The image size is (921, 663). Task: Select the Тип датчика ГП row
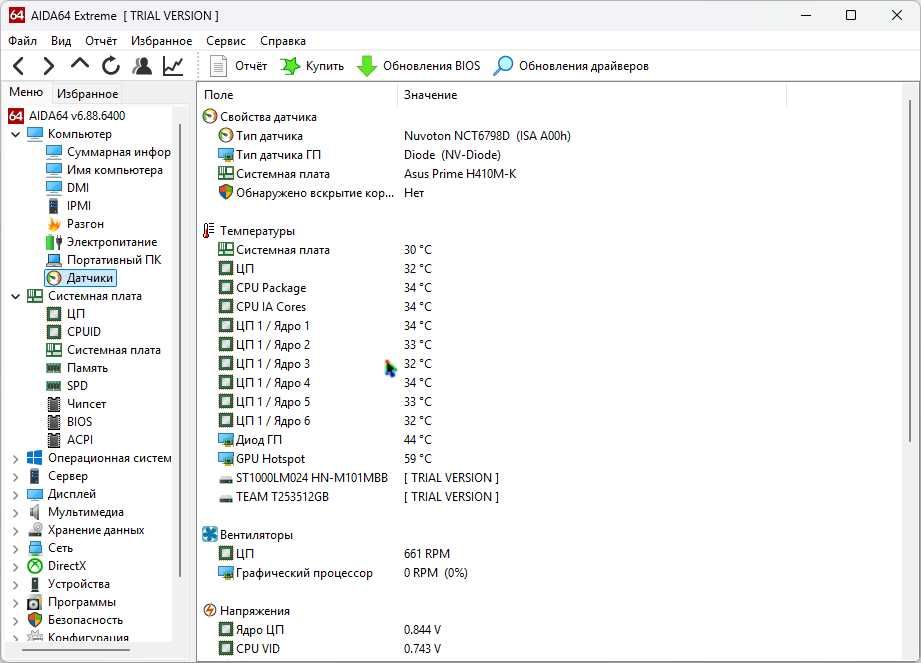pyautogui.click(x=359, y=155)
